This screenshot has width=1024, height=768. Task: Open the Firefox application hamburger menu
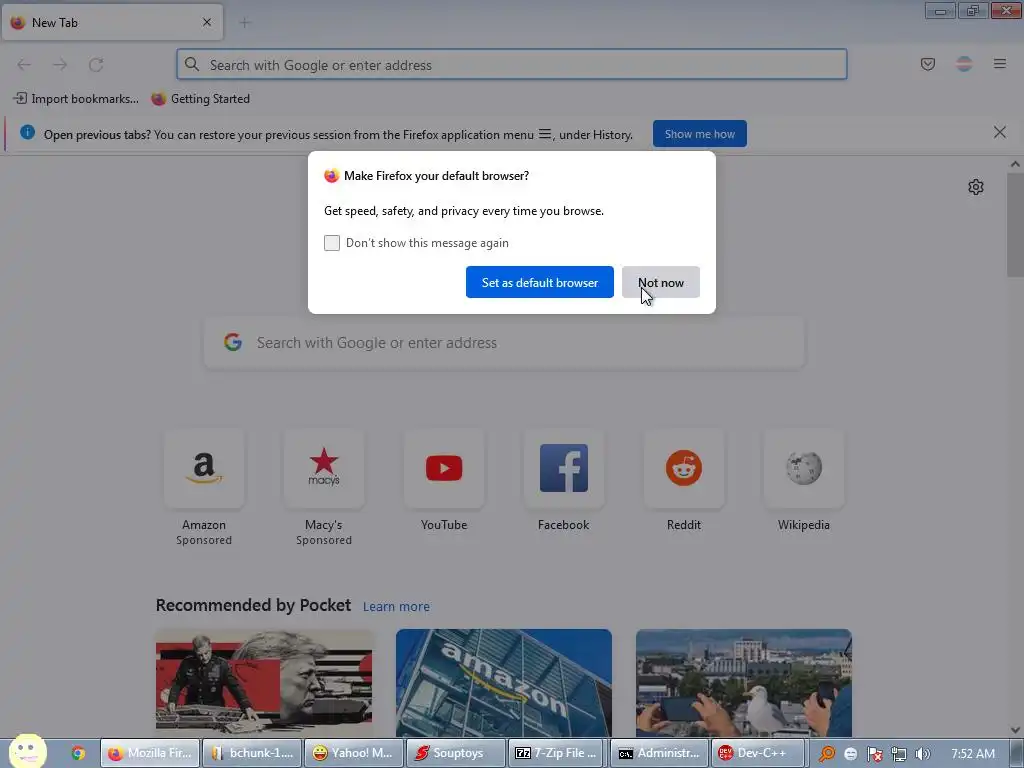[x=999, y=64]
